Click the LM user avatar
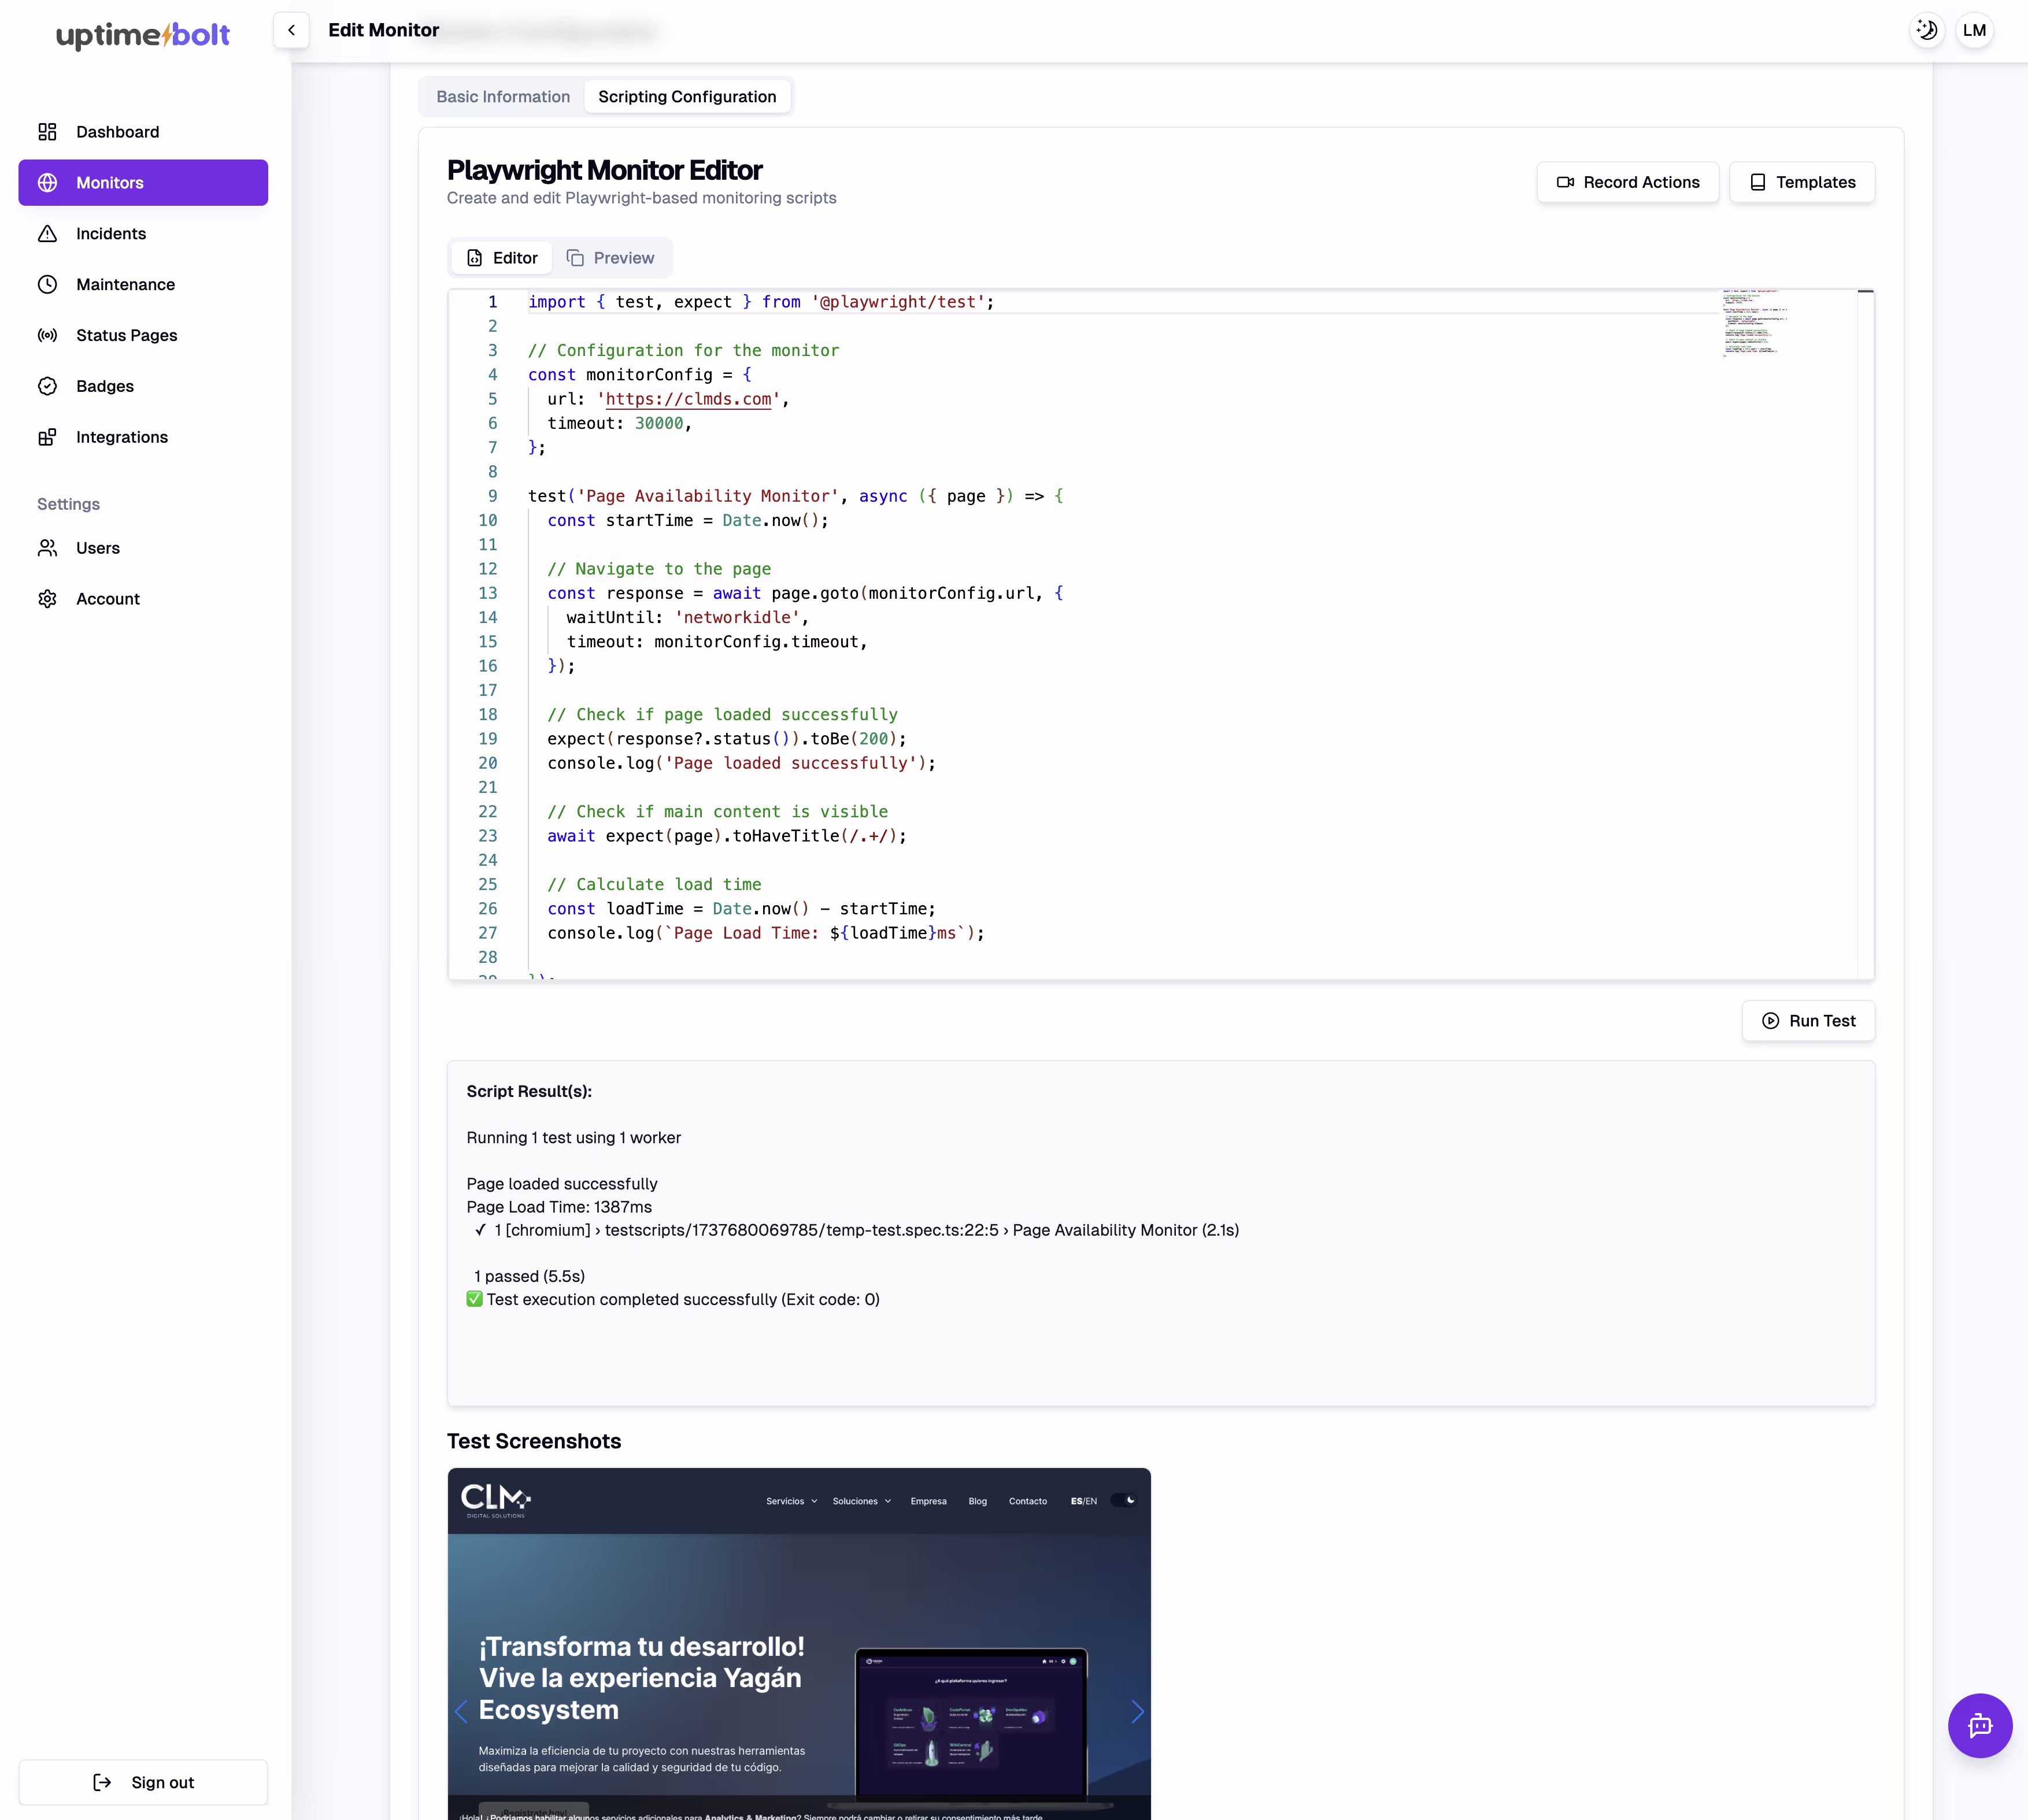This screenshot has height=1820, width=2028. pos(1974,30)
